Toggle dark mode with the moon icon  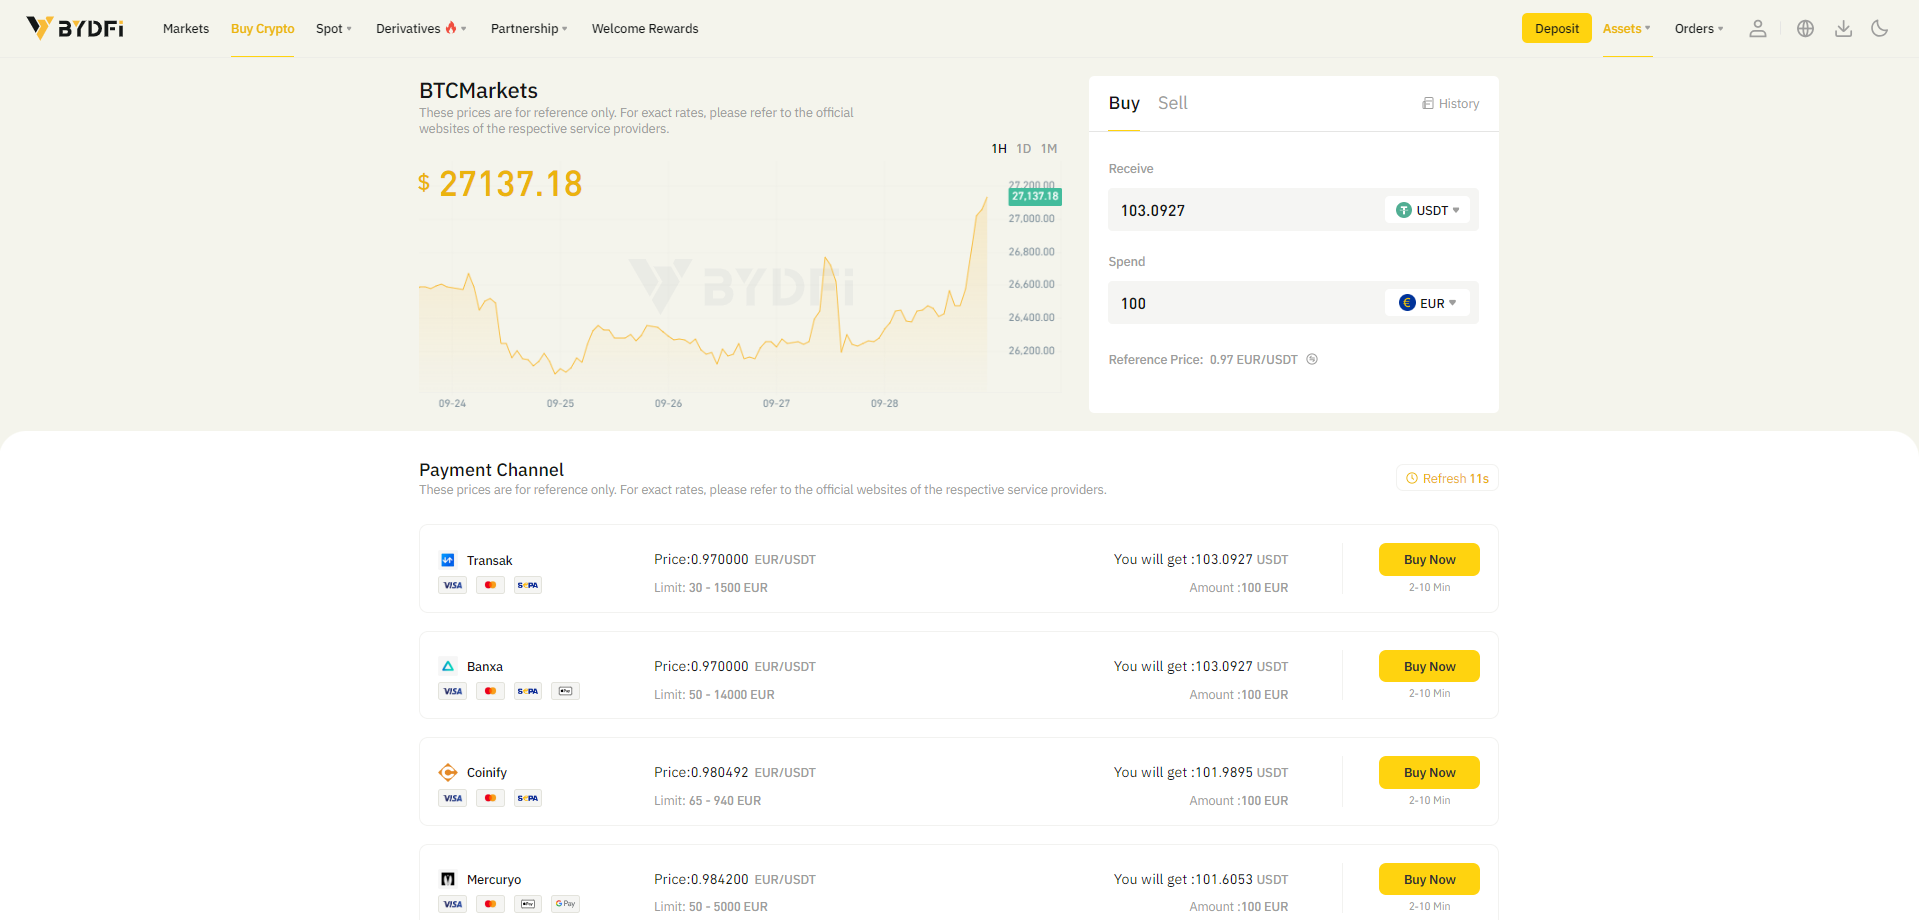[x=1880, y=29]
